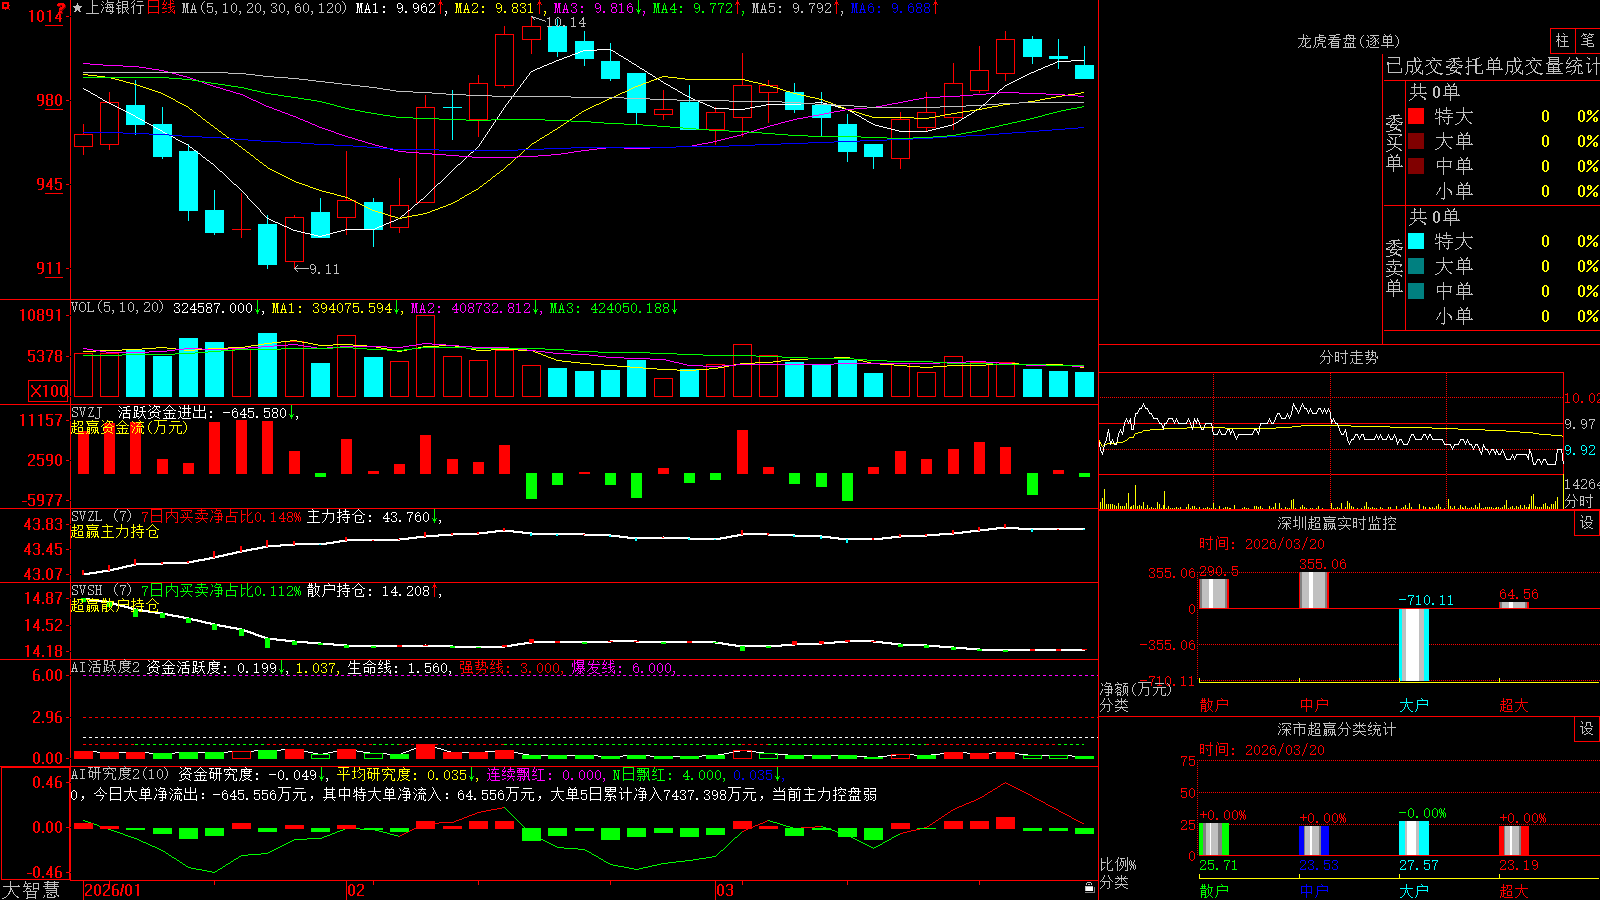Click the 27.57 大户 percentage value
Viewport: 1600px width, 900px height.
pos(1418,865)
